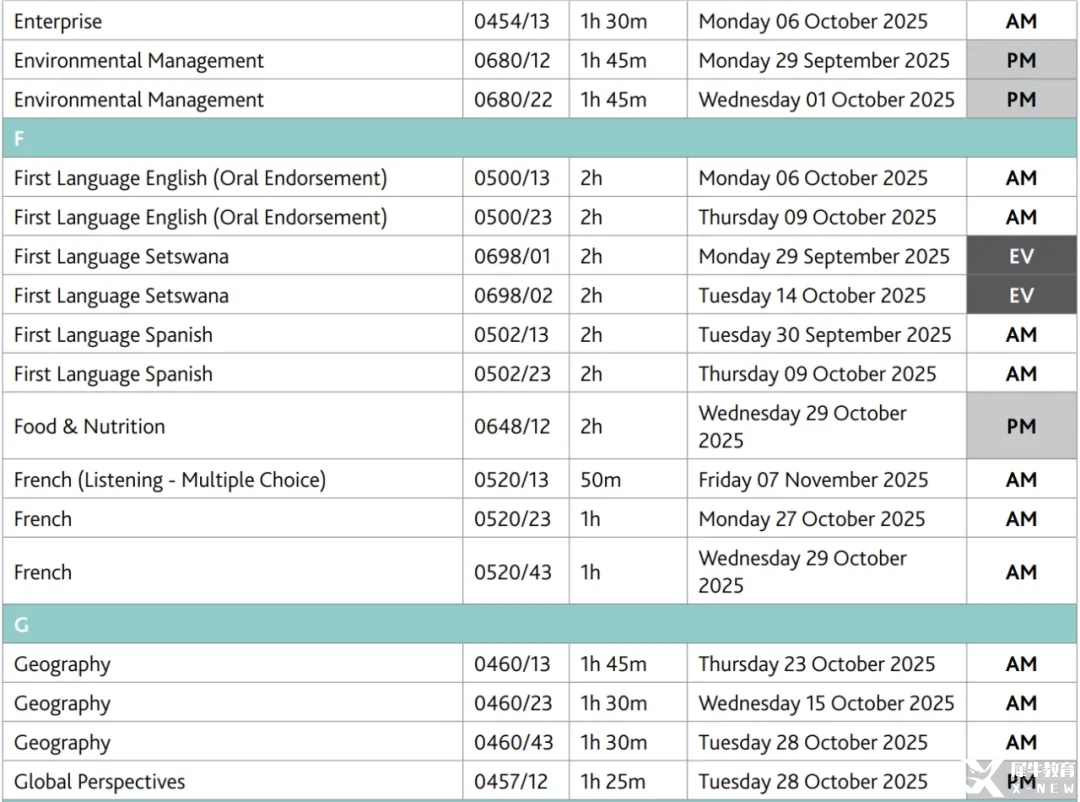This screenshot has height=802, width=1080.
Task: Click the grey PM cell for Food & Nutrition
Action: coord(1021,426)
